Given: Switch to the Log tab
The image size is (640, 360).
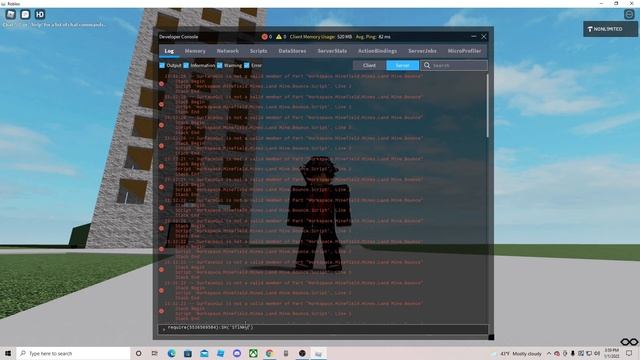Looking at the screenshot, I should (x=169, y=51).
